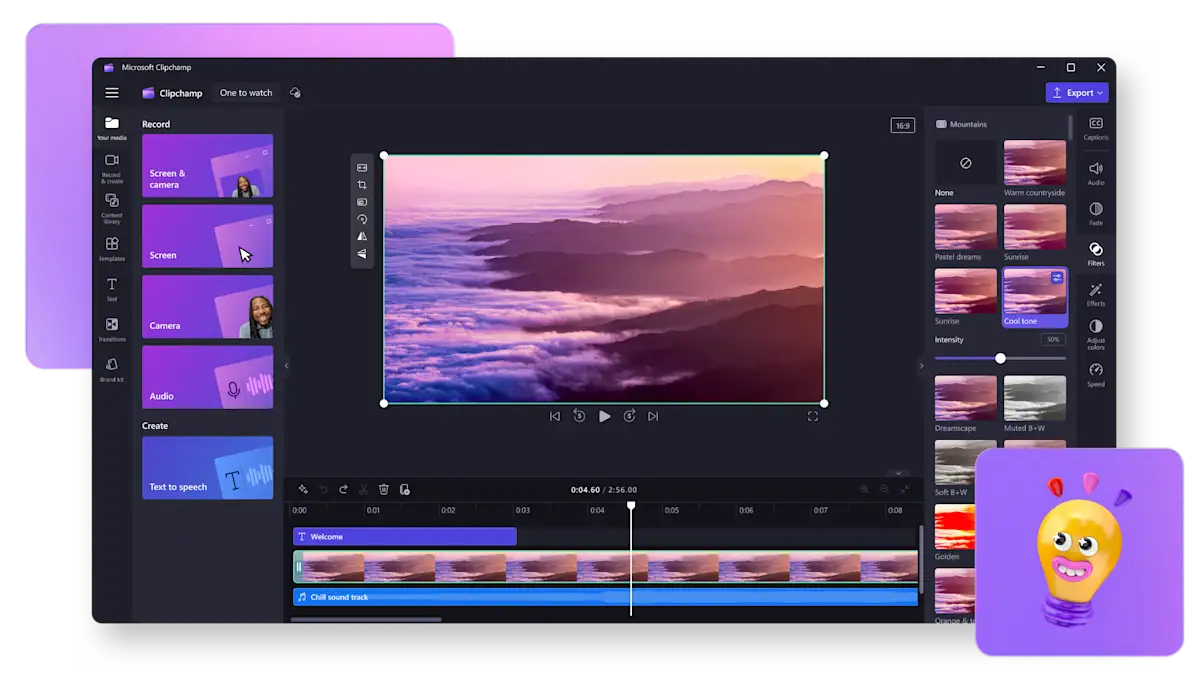Screen dimensions: 1200x680
Task: Click the Rotate tool in floating toolbar
Action: click(x=362, y=219)
